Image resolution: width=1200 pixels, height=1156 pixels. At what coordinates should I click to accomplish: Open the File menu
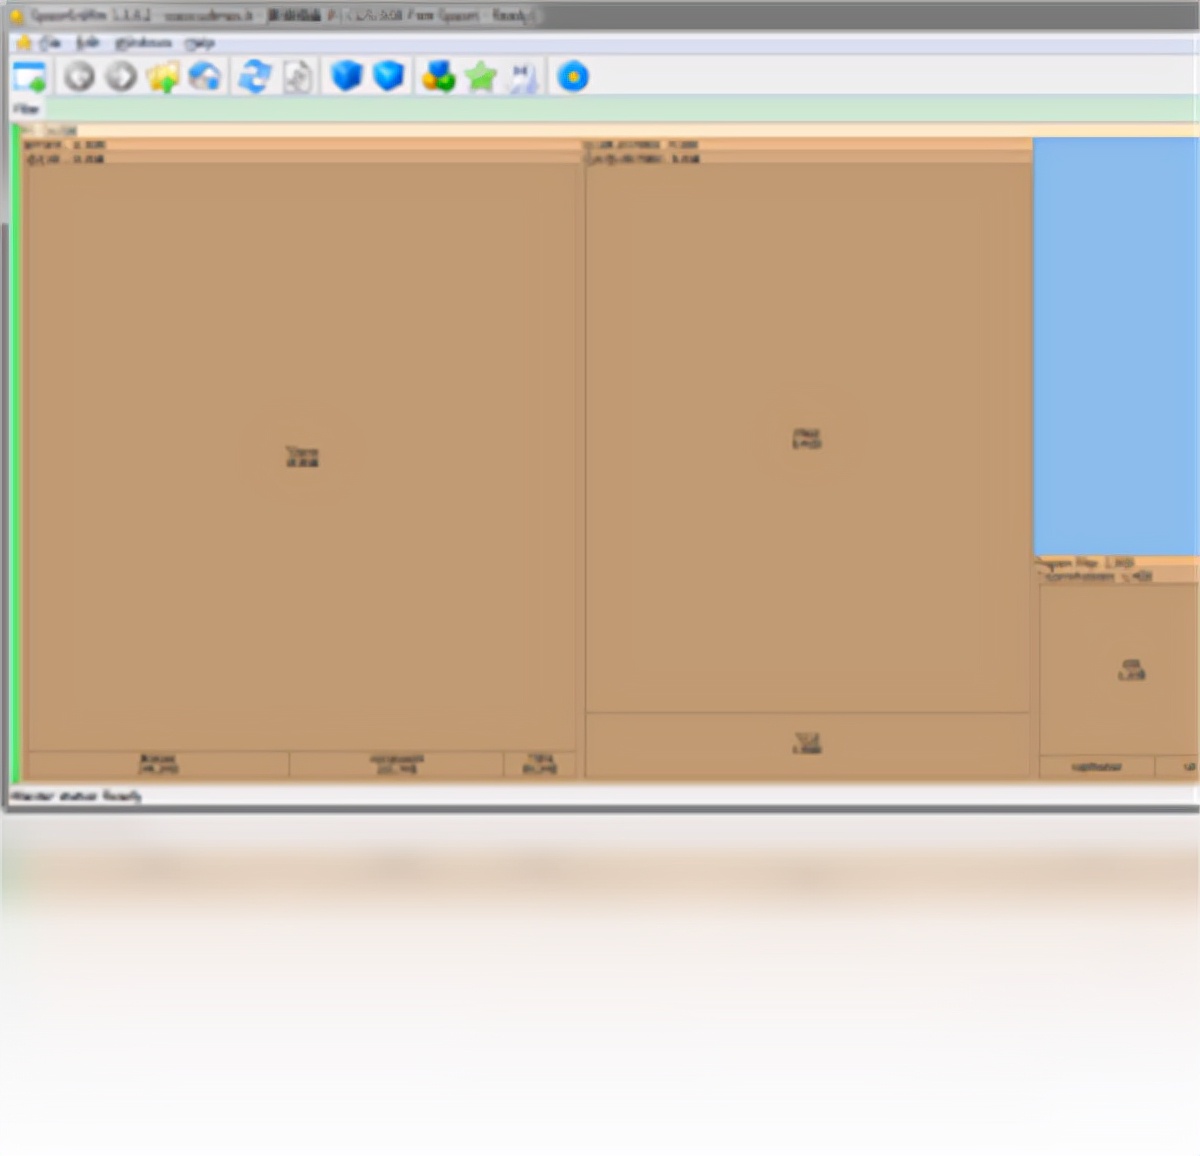(x=51, y=43)
